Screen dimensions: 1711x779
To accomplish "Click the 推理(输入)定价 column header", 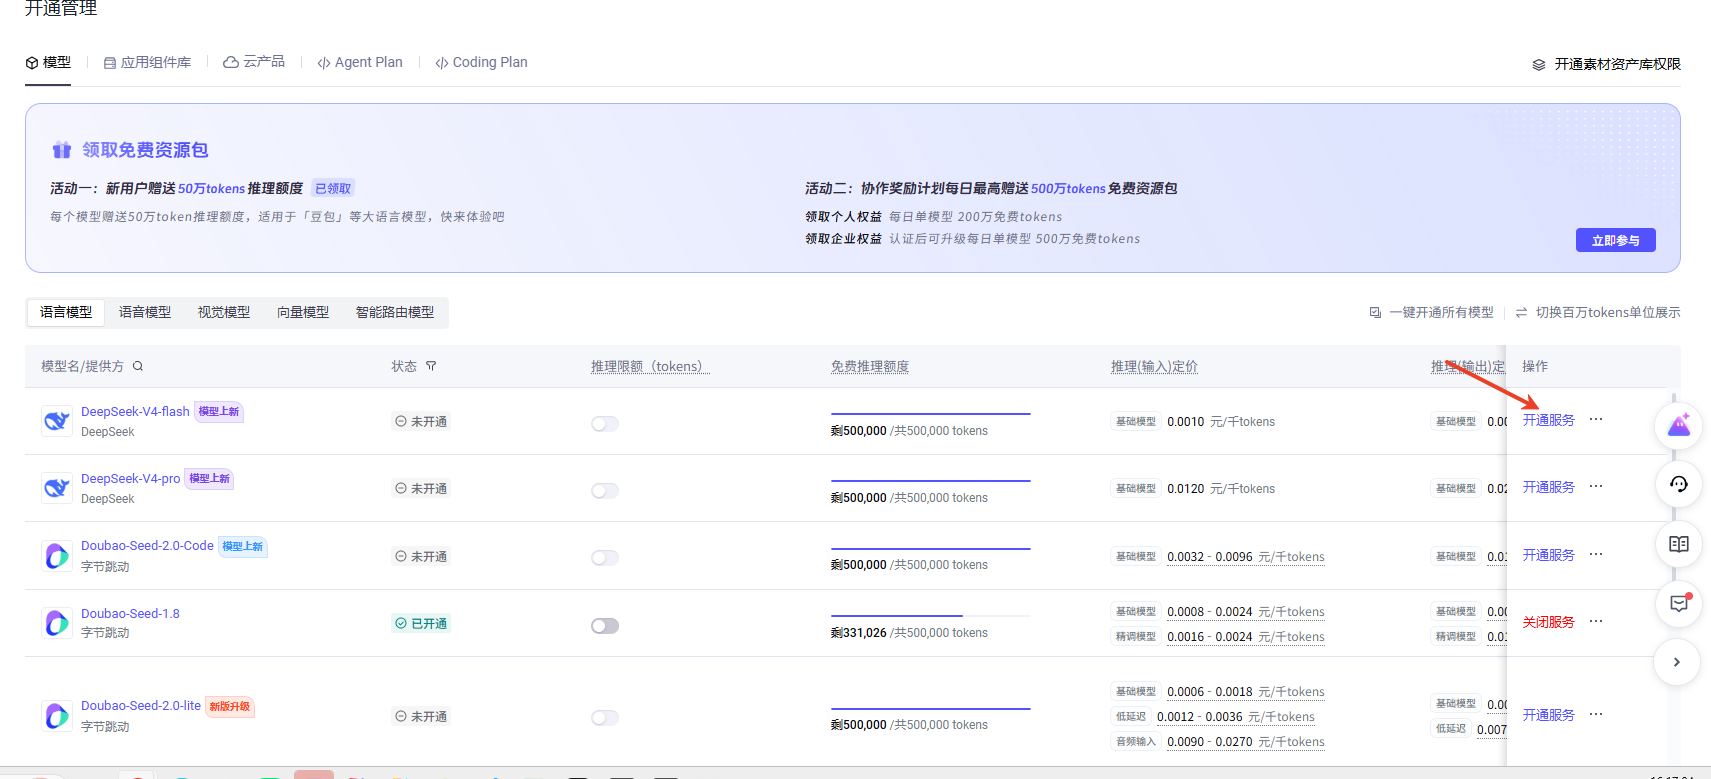I will click(x=1154, y=366).
